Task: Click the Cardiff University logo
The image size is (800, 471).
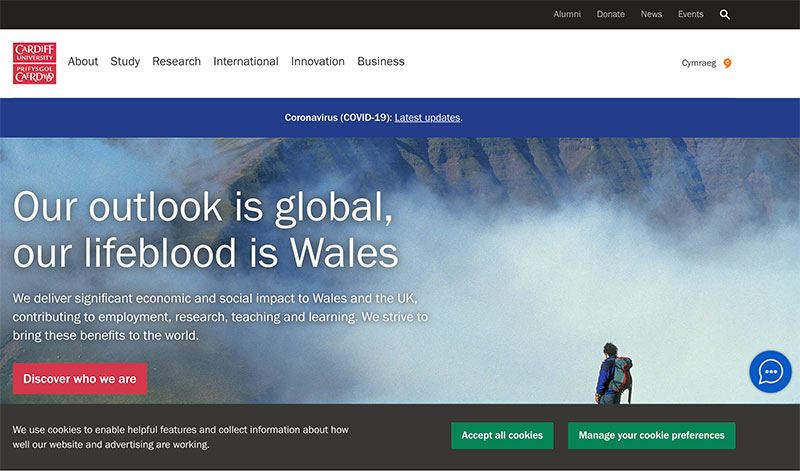Action: [35, 63]
